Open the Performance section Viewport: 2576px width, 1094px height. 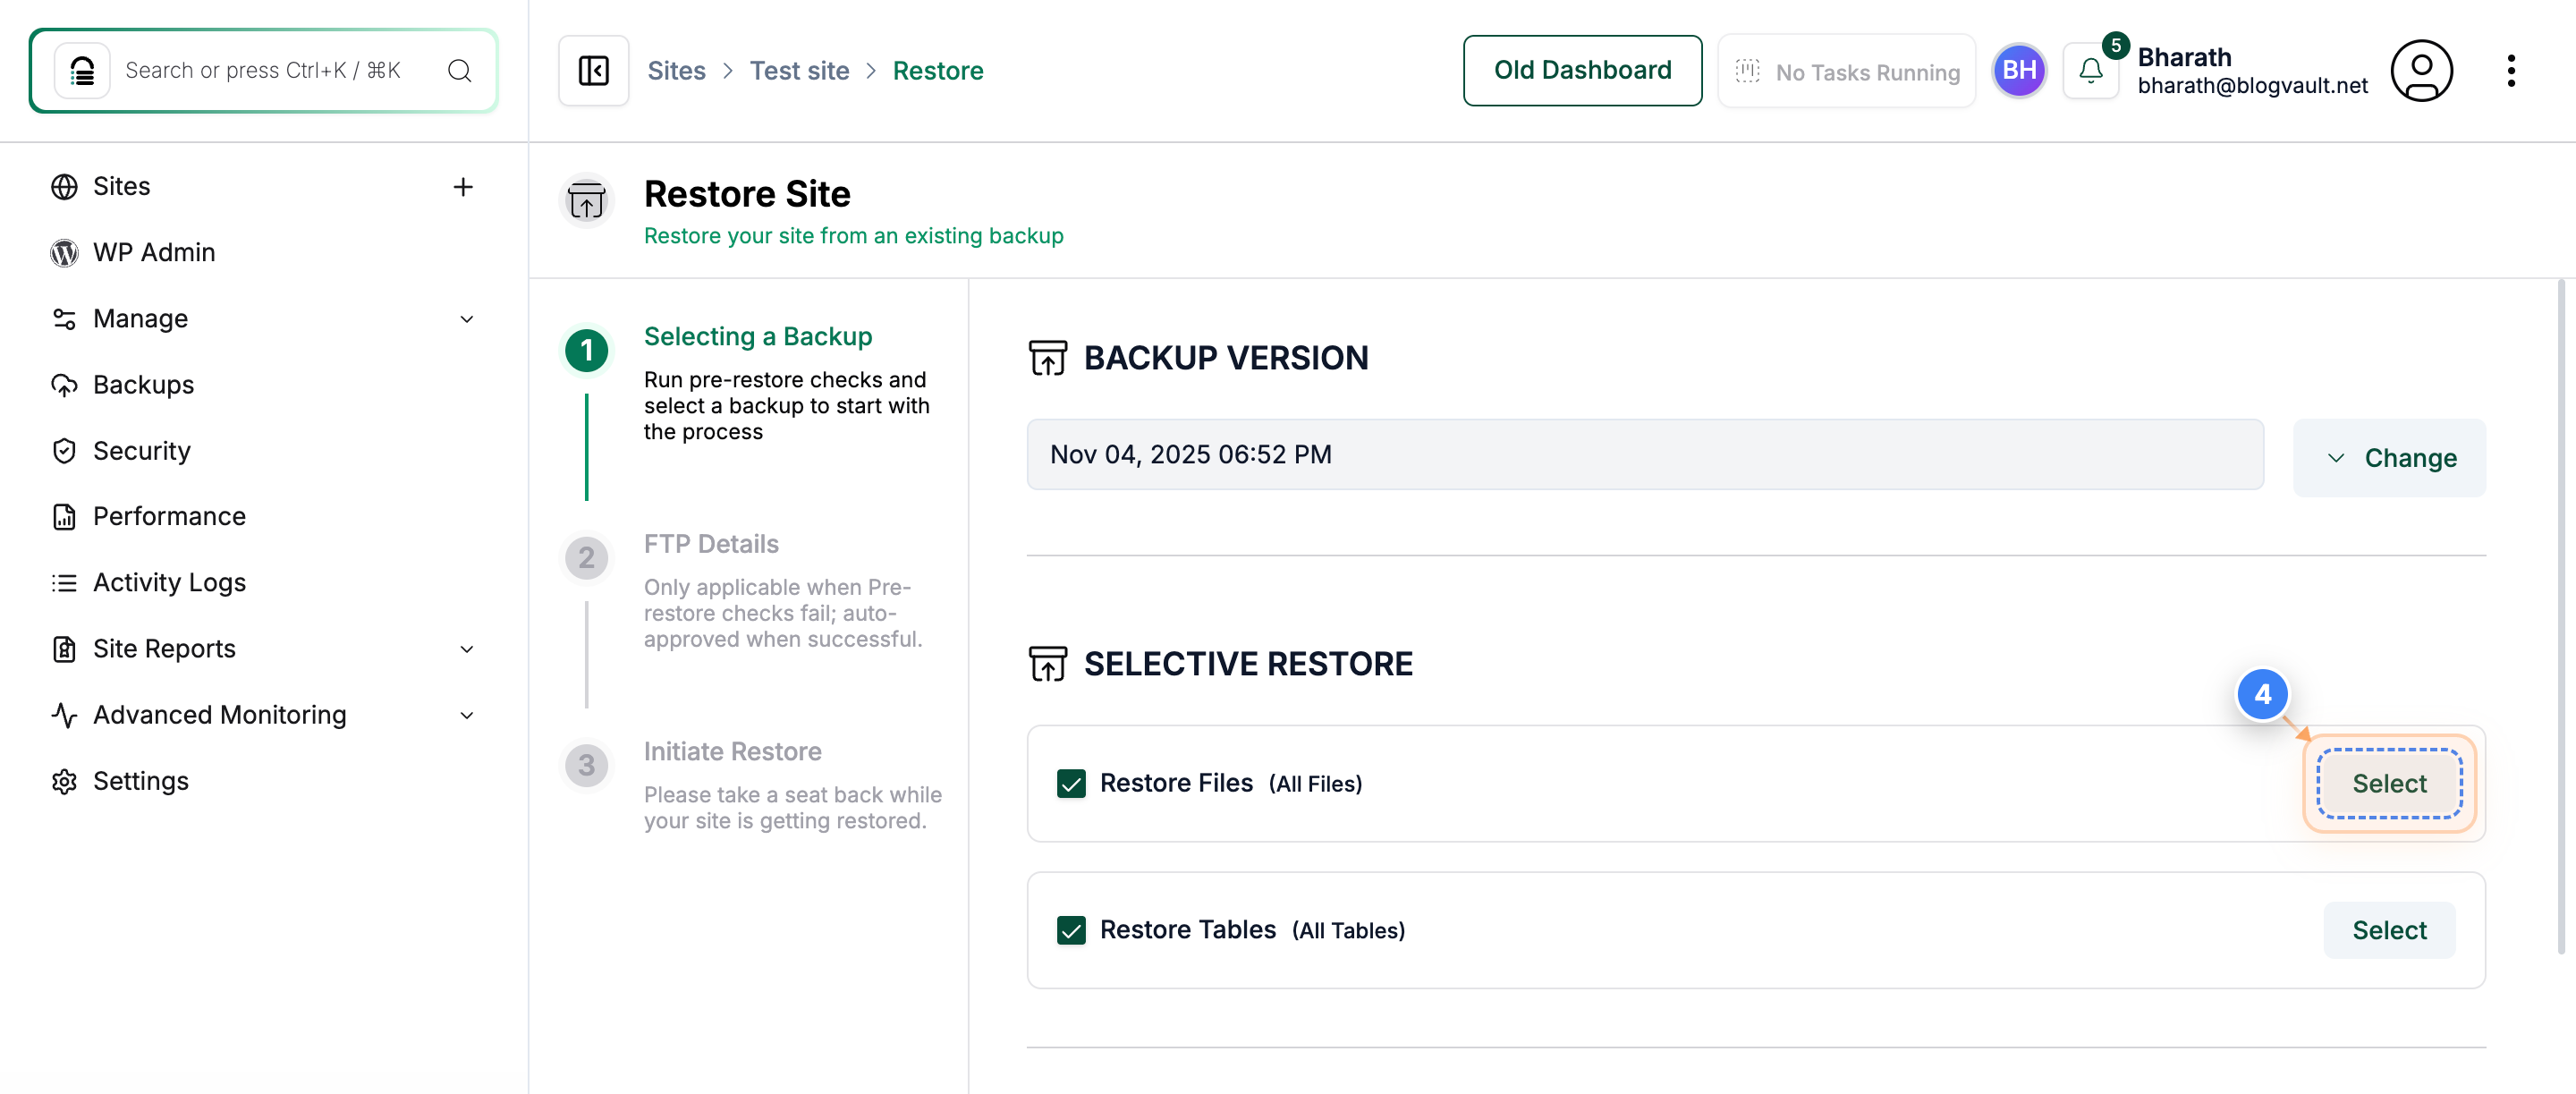pos(172,516)
